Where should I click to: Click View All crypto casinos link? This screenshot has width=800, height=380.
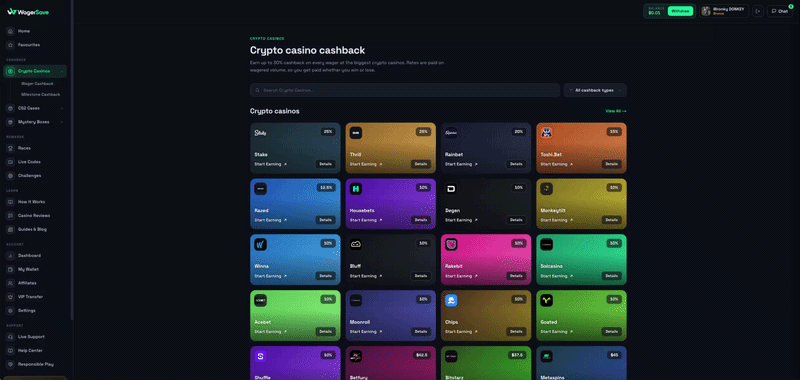click(616, 111)
